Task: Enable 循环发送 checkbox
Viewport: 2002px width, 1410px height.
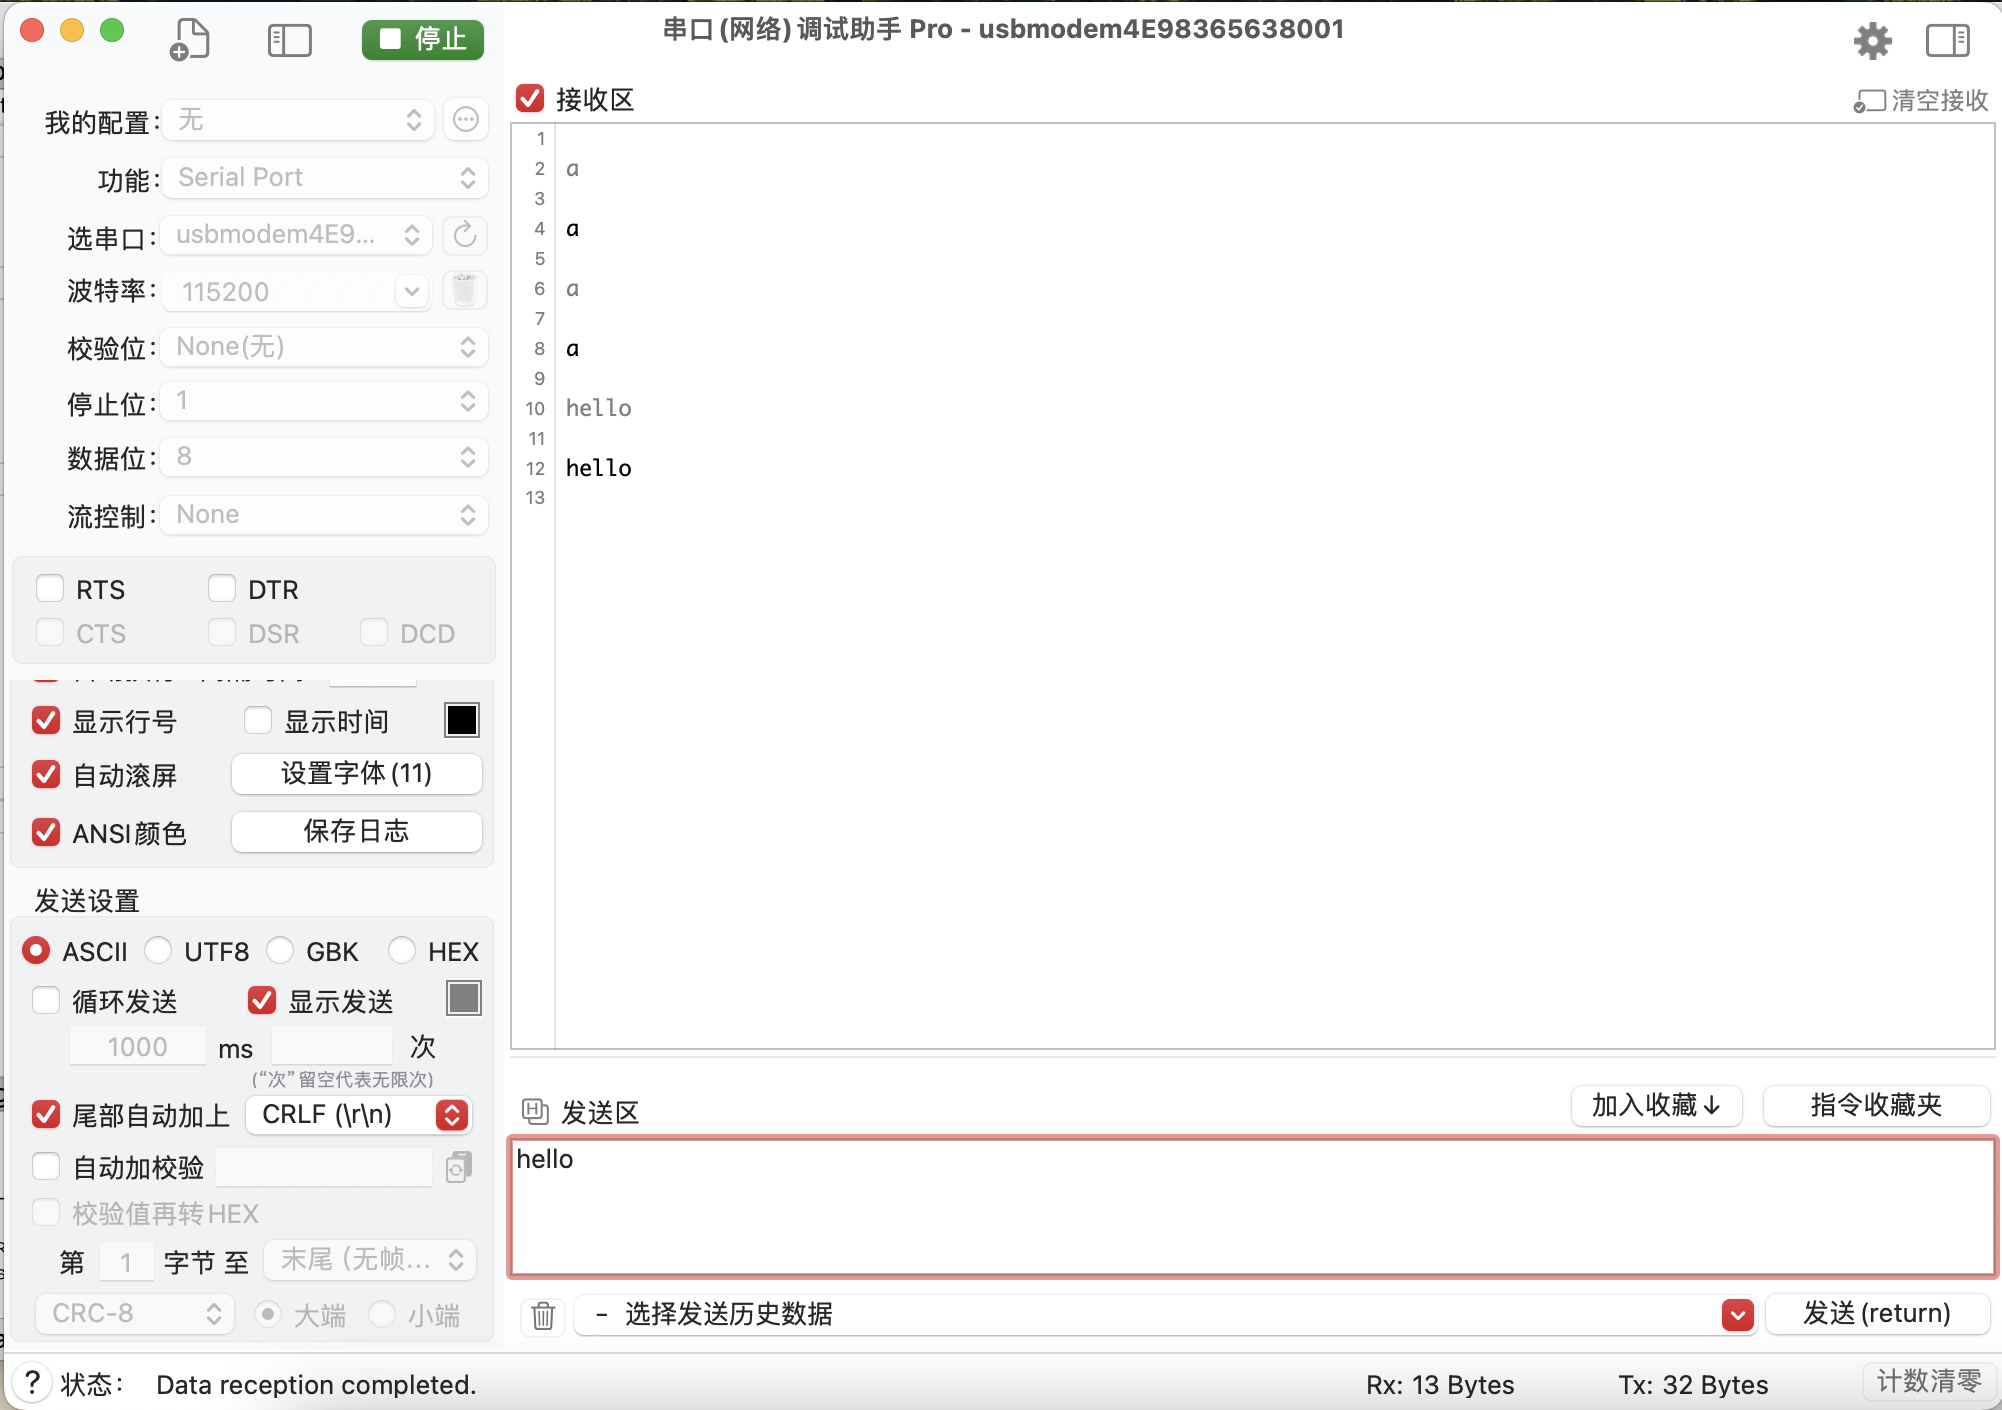Action: (x=46, y=1000)
